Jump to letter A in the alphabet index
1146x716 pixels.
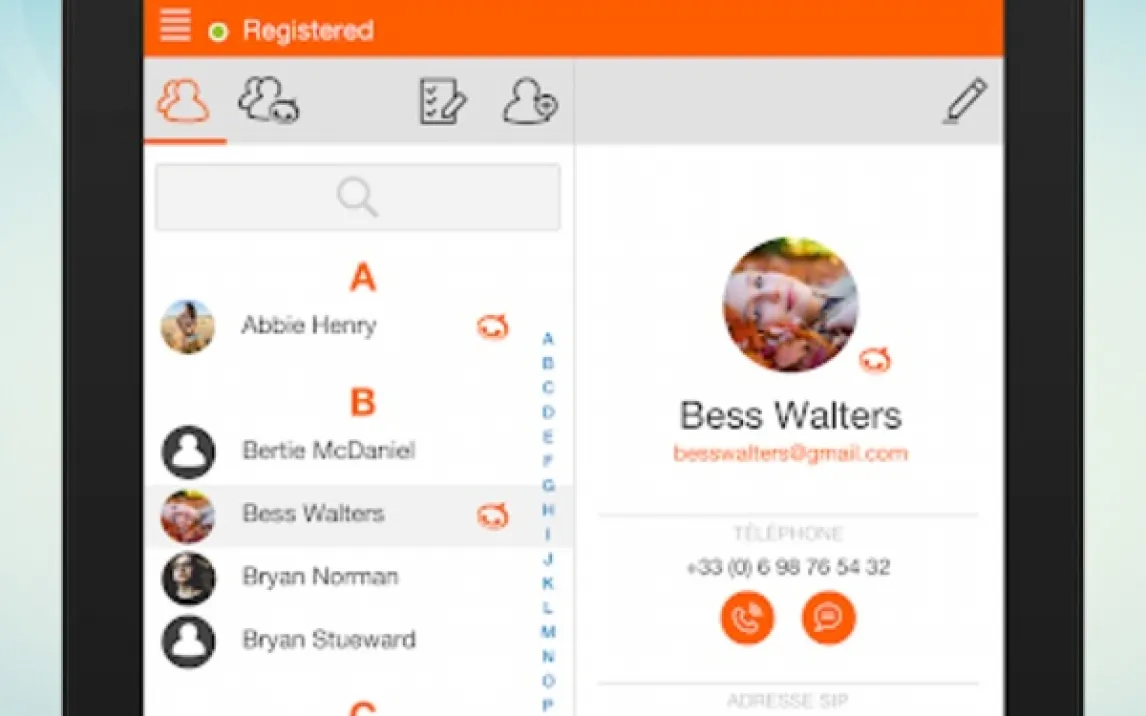[548, 339]
